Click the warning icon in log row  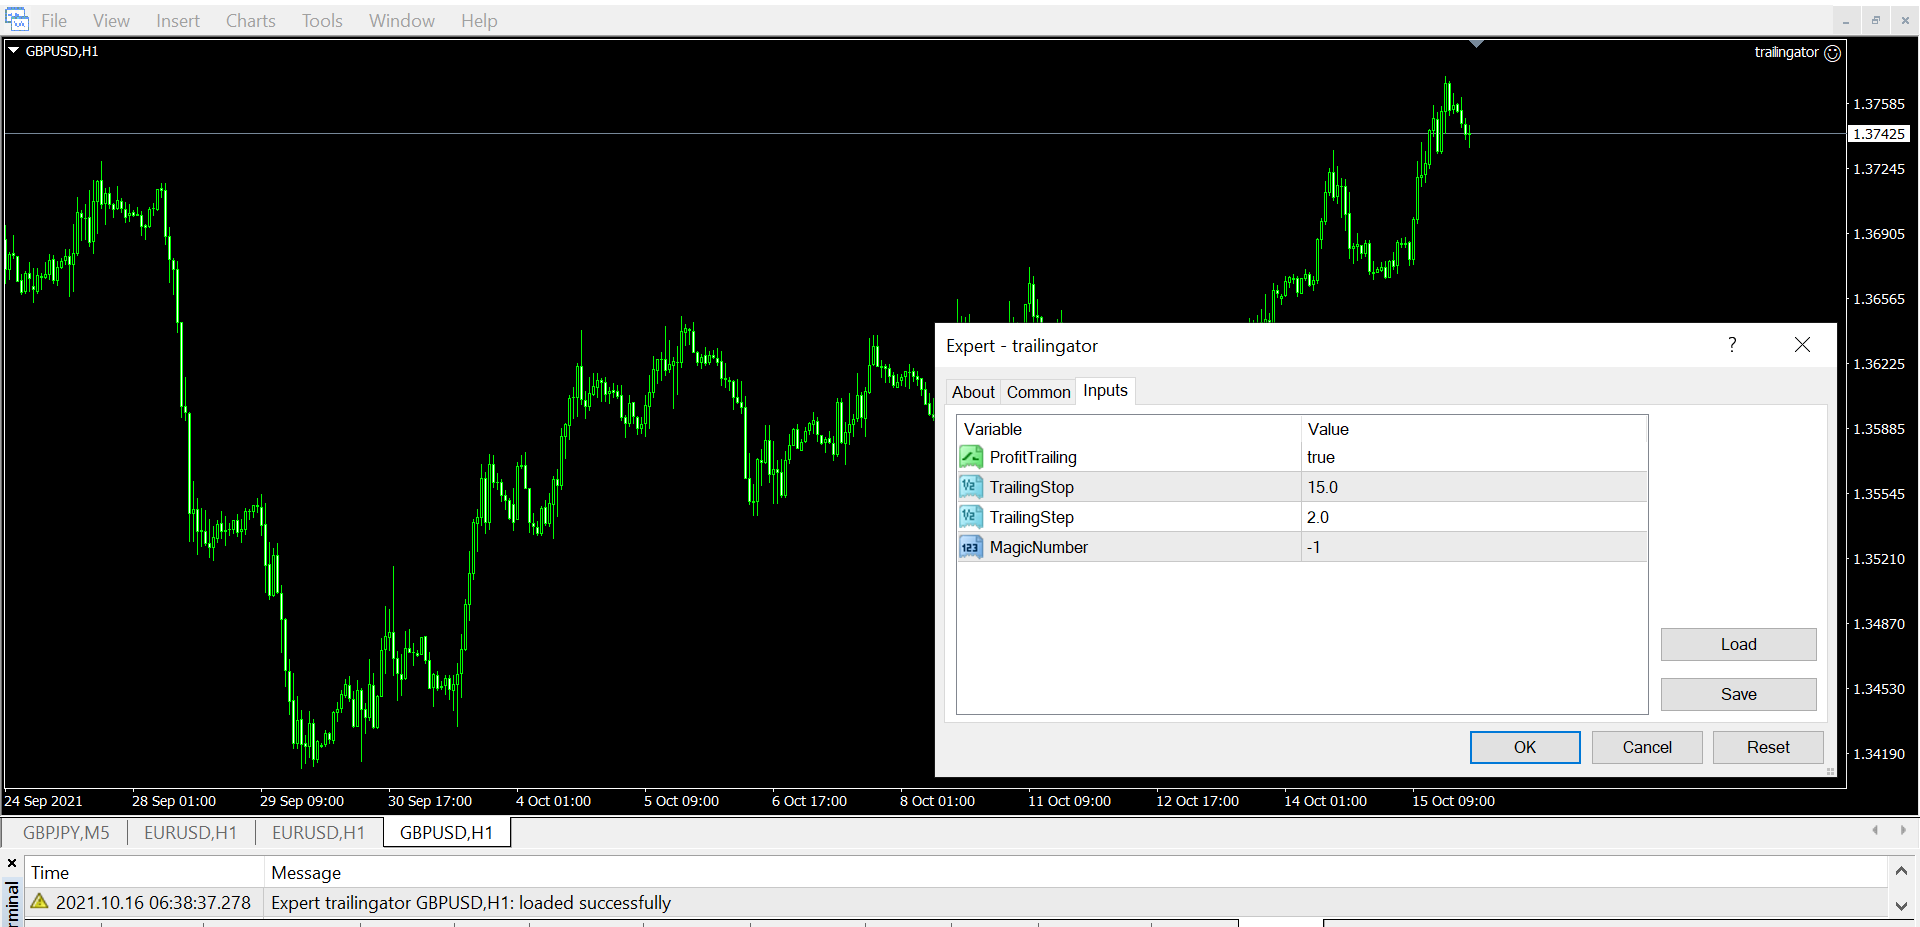40,902
